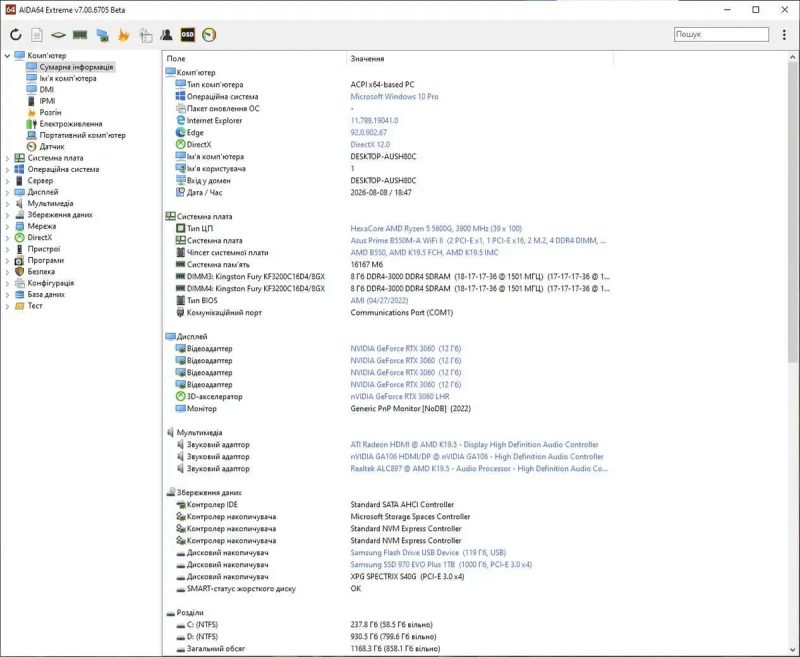Open the sensor gauge toolbar icon
This screenshot has height=657, width=800.
209,35
